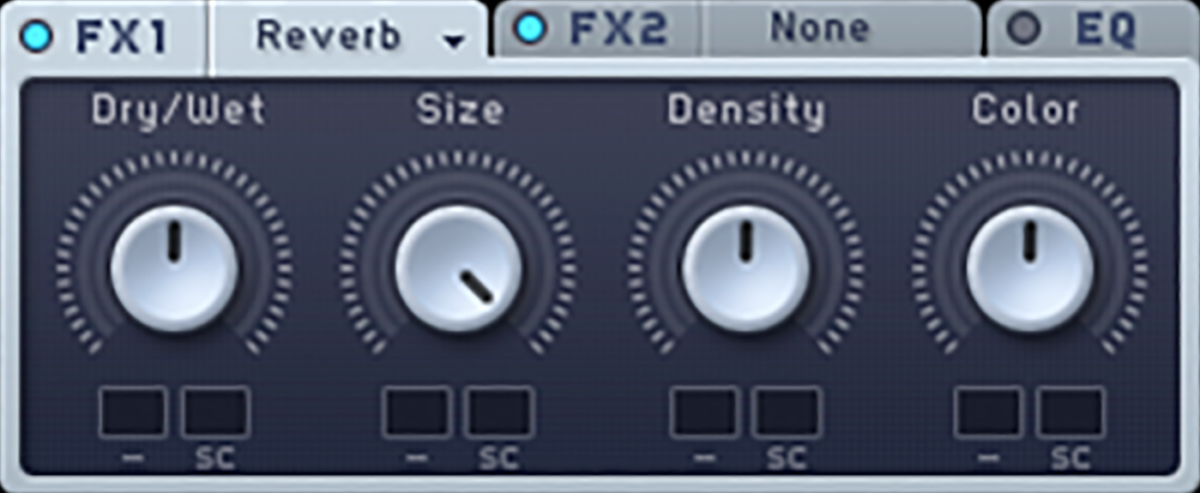Click the Reverb effect name field
Image resolution: width=1200 pixels, height=493 pixels.
coord(329,36)
